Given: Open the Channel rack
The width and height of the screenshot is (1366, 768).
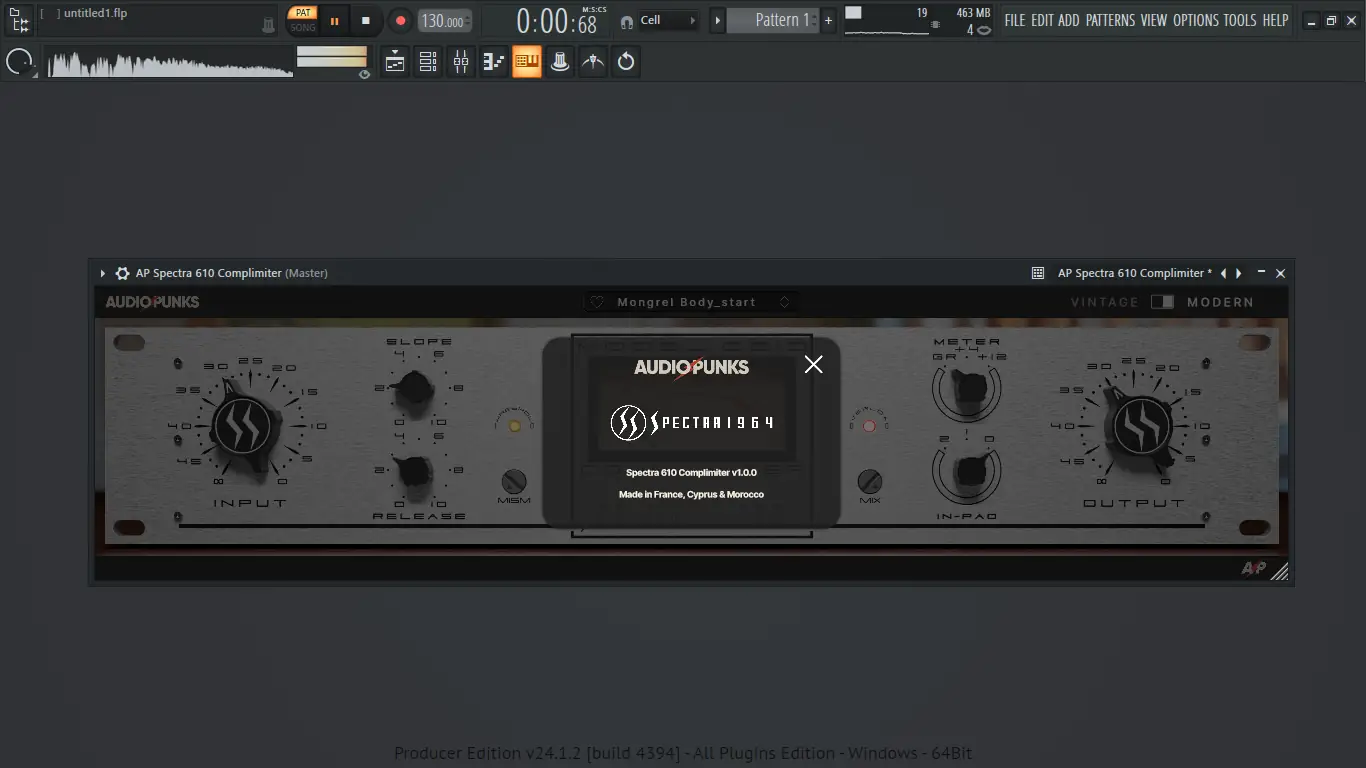Looking at the screenshot, I should click(427, 61).
